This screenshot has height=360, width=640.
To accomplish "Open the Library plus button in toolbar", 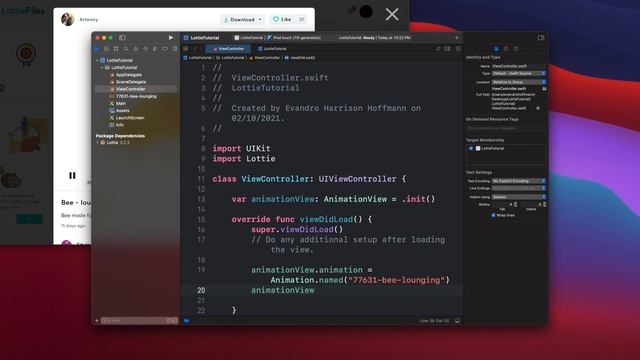I will [x=457, y=38].
